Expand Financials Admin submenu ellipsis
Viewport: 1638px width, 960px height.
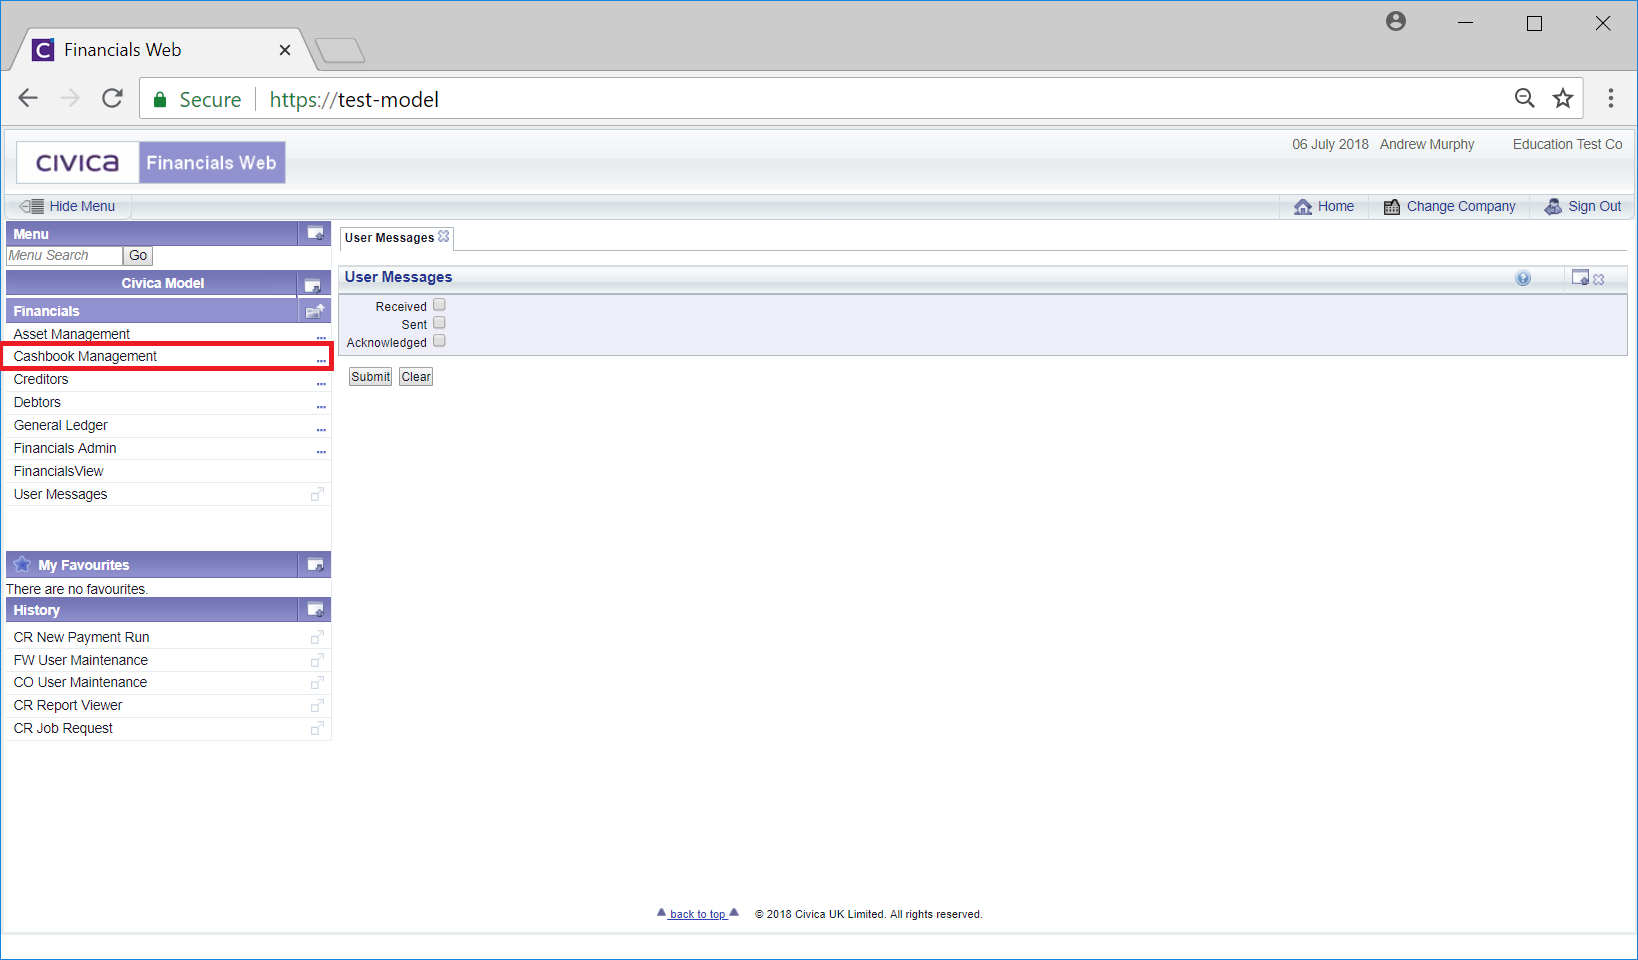point(321,452)
